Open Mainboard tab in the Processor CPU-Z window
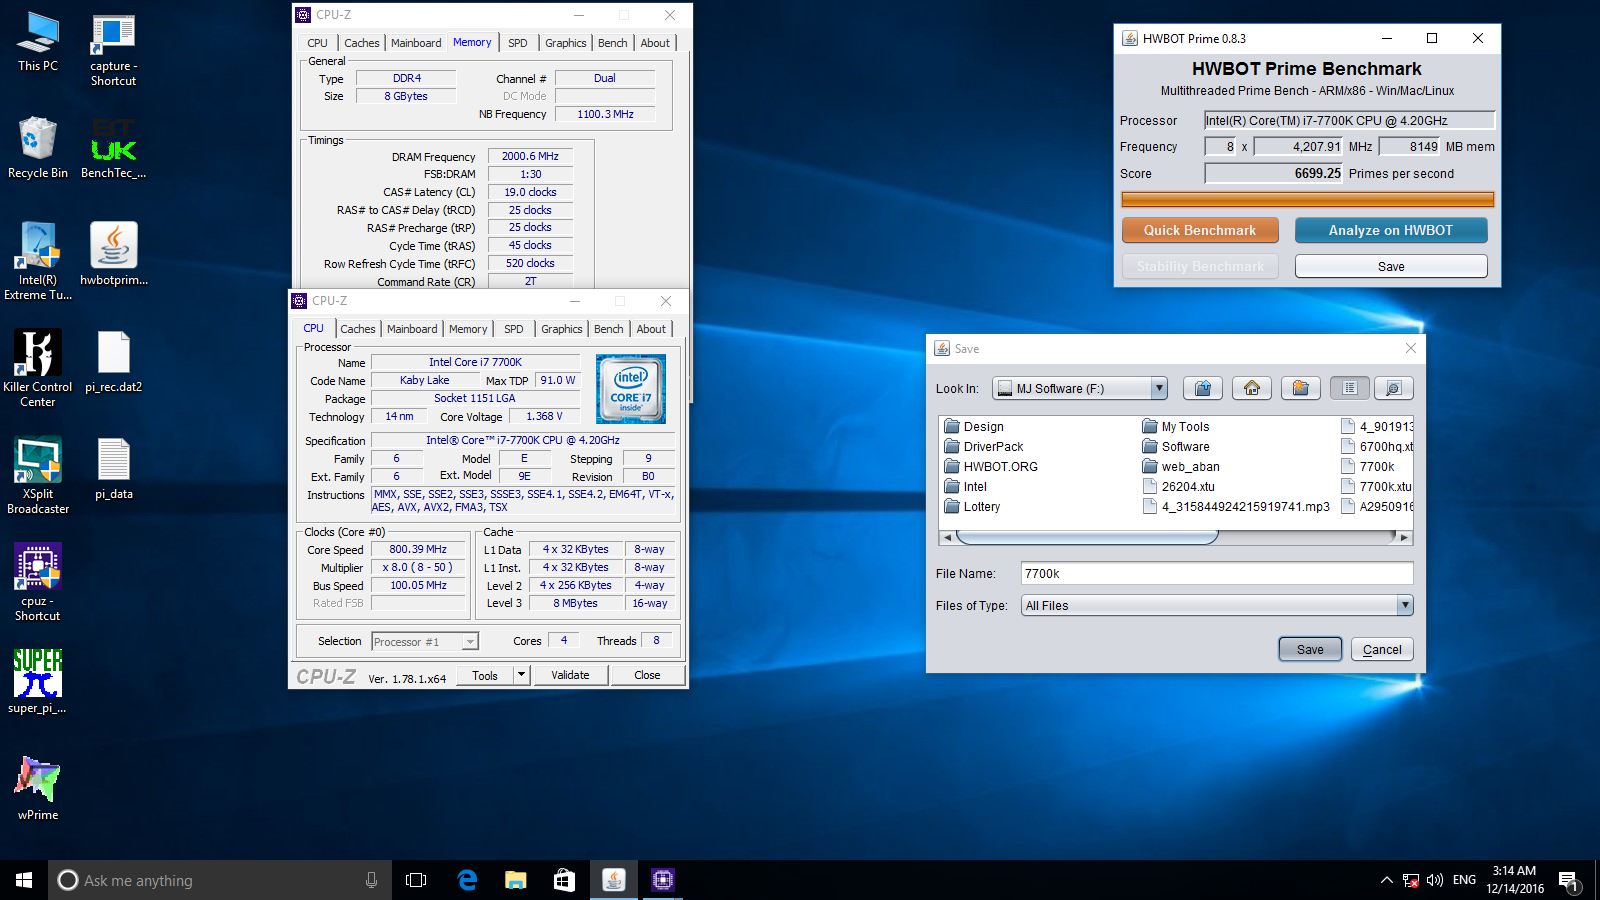Screen dimensions: 1600x900 (412, 329)
